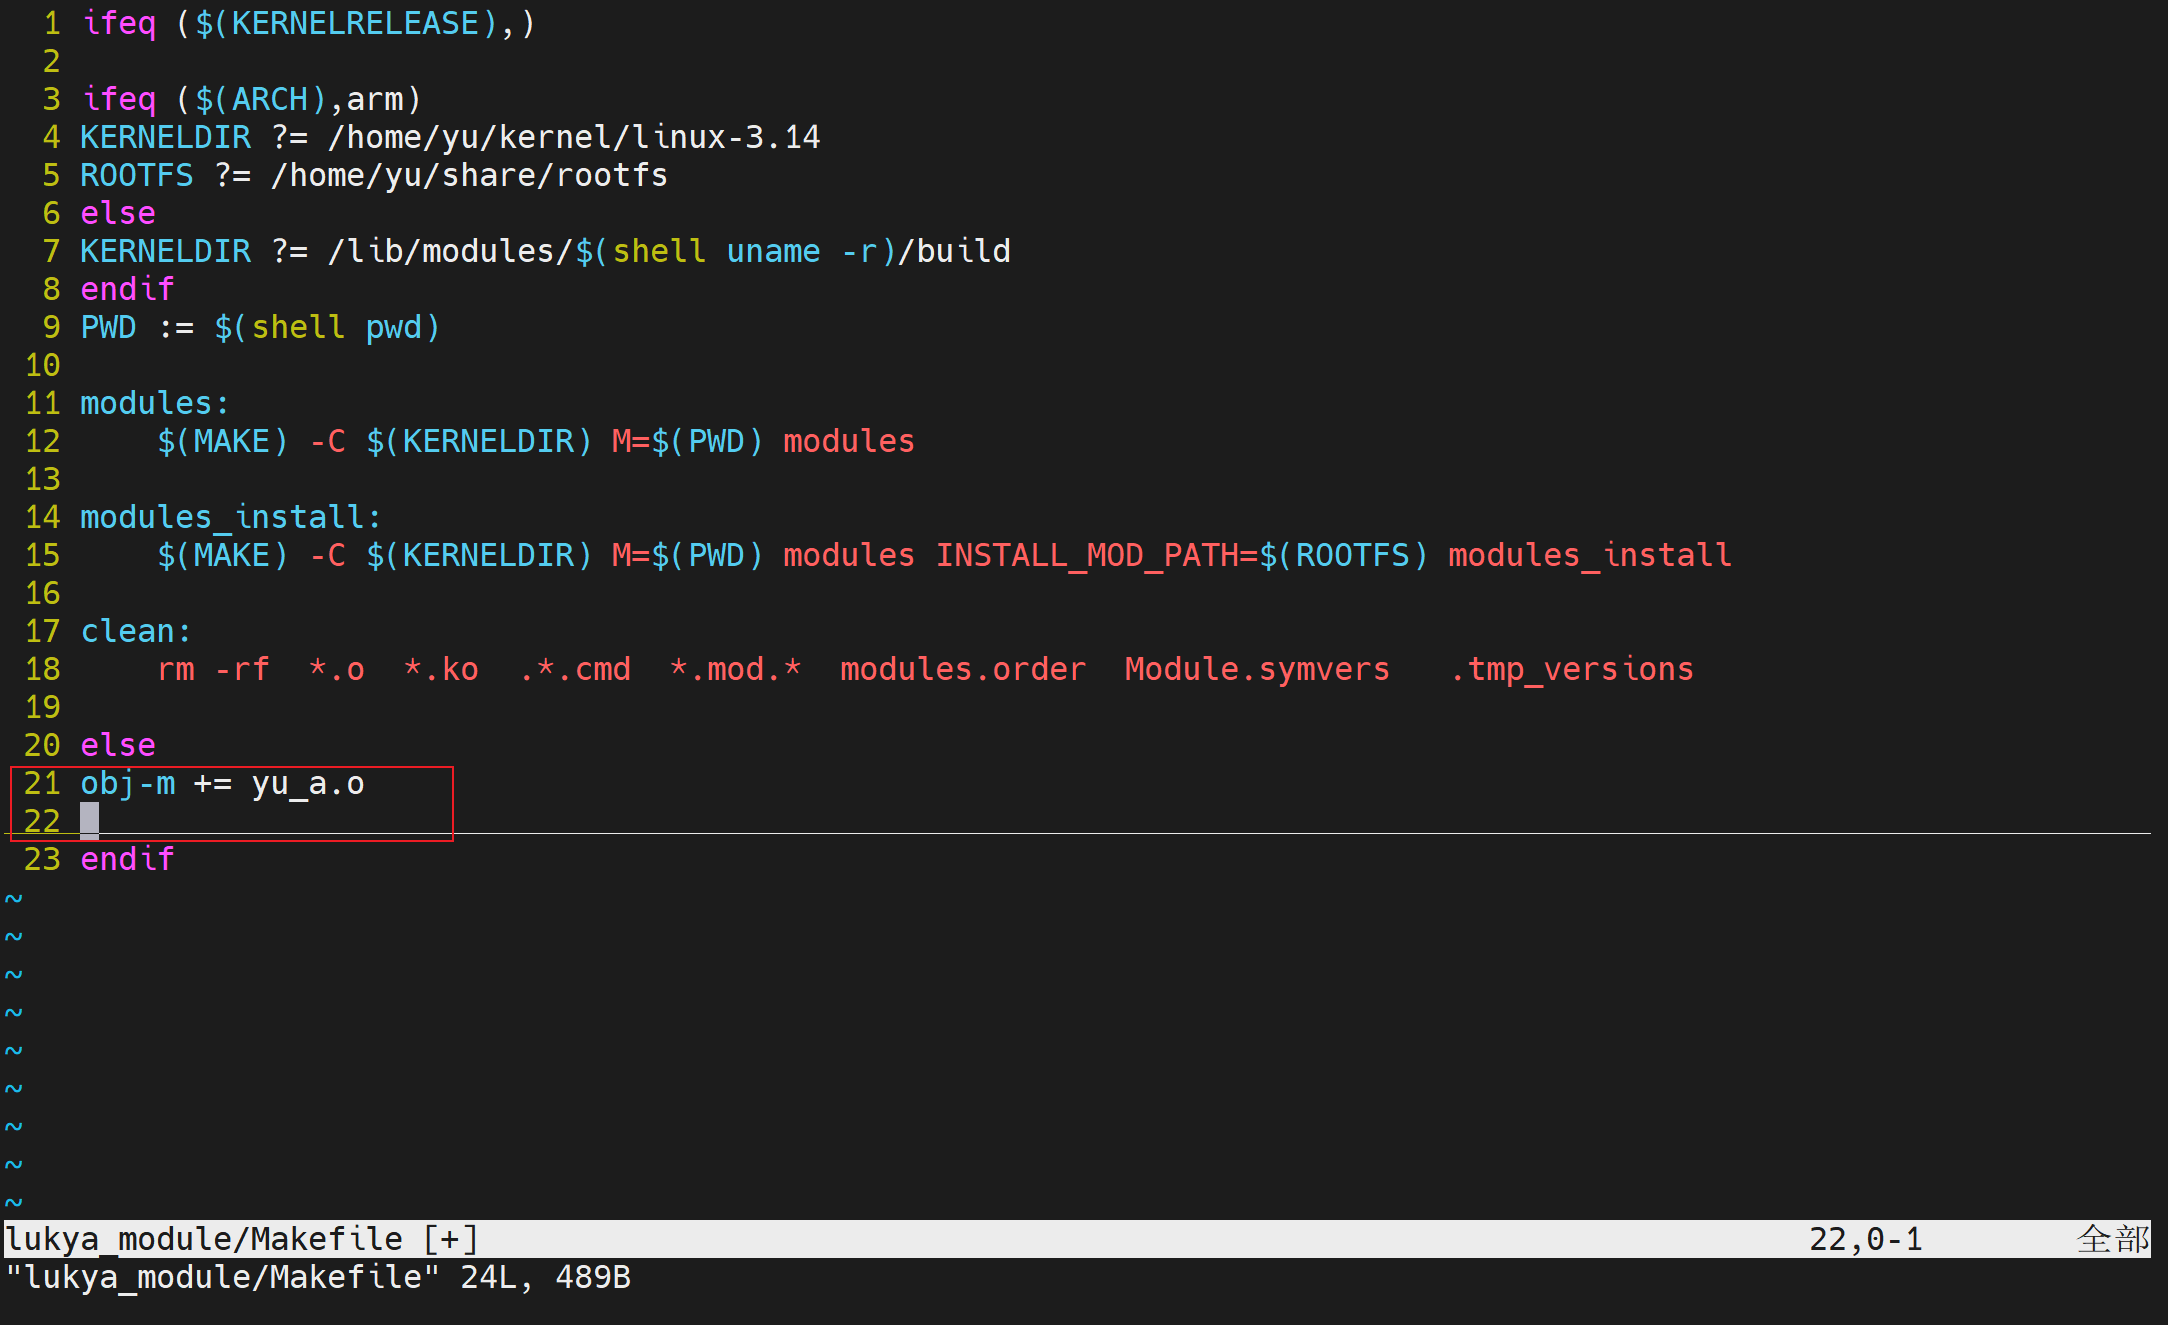
Task: Click the uname command on line 7
Action: (773, 251)
